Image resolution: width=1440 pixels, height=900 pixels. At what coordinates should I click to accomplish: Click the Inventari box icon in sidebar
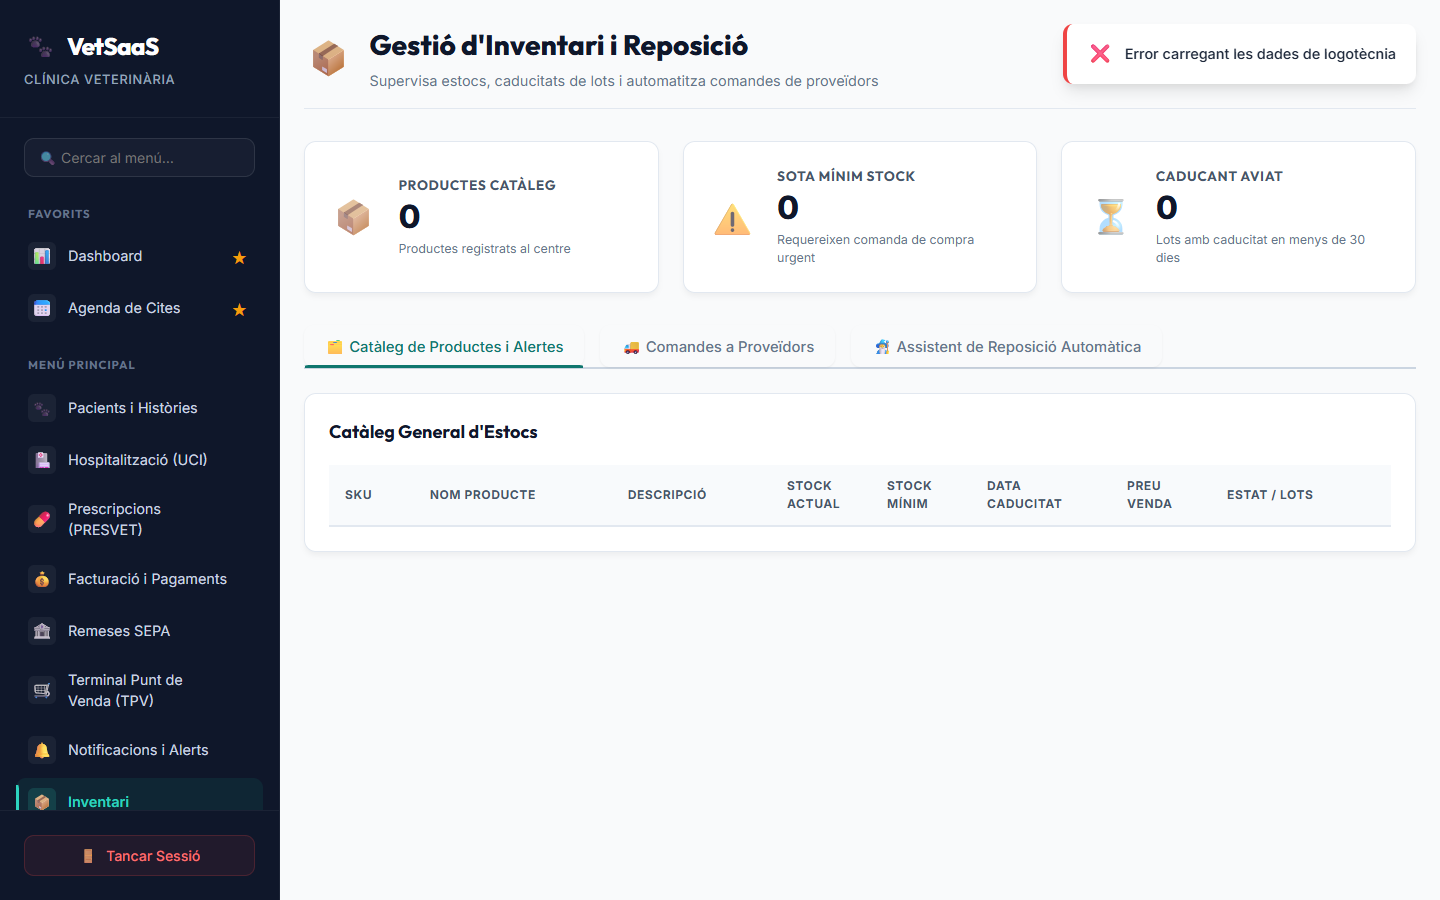tap(42, 802)
